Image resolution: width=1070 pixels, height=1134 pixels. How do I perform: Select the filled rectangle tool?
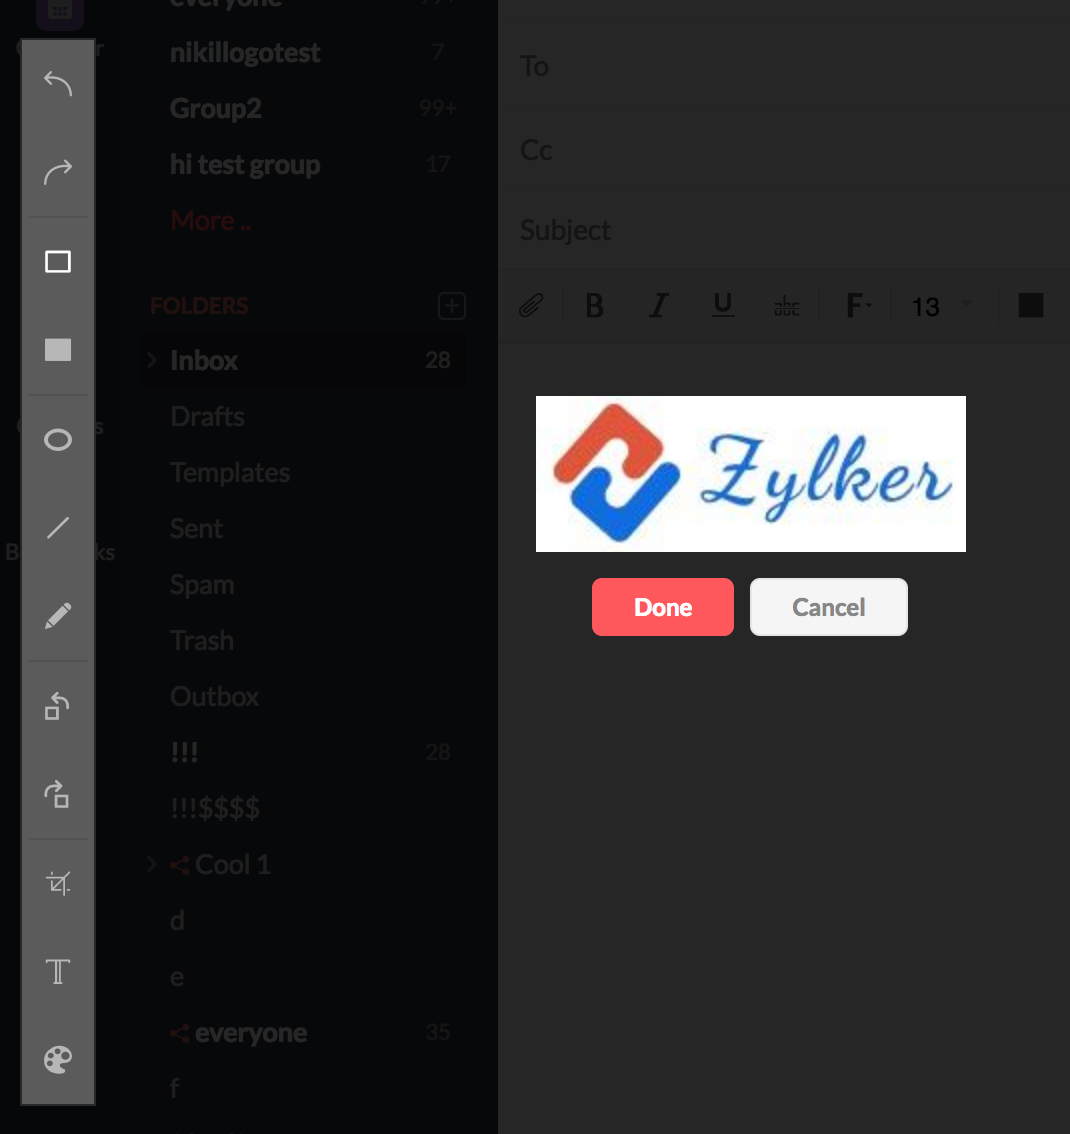tap(58, 350)
